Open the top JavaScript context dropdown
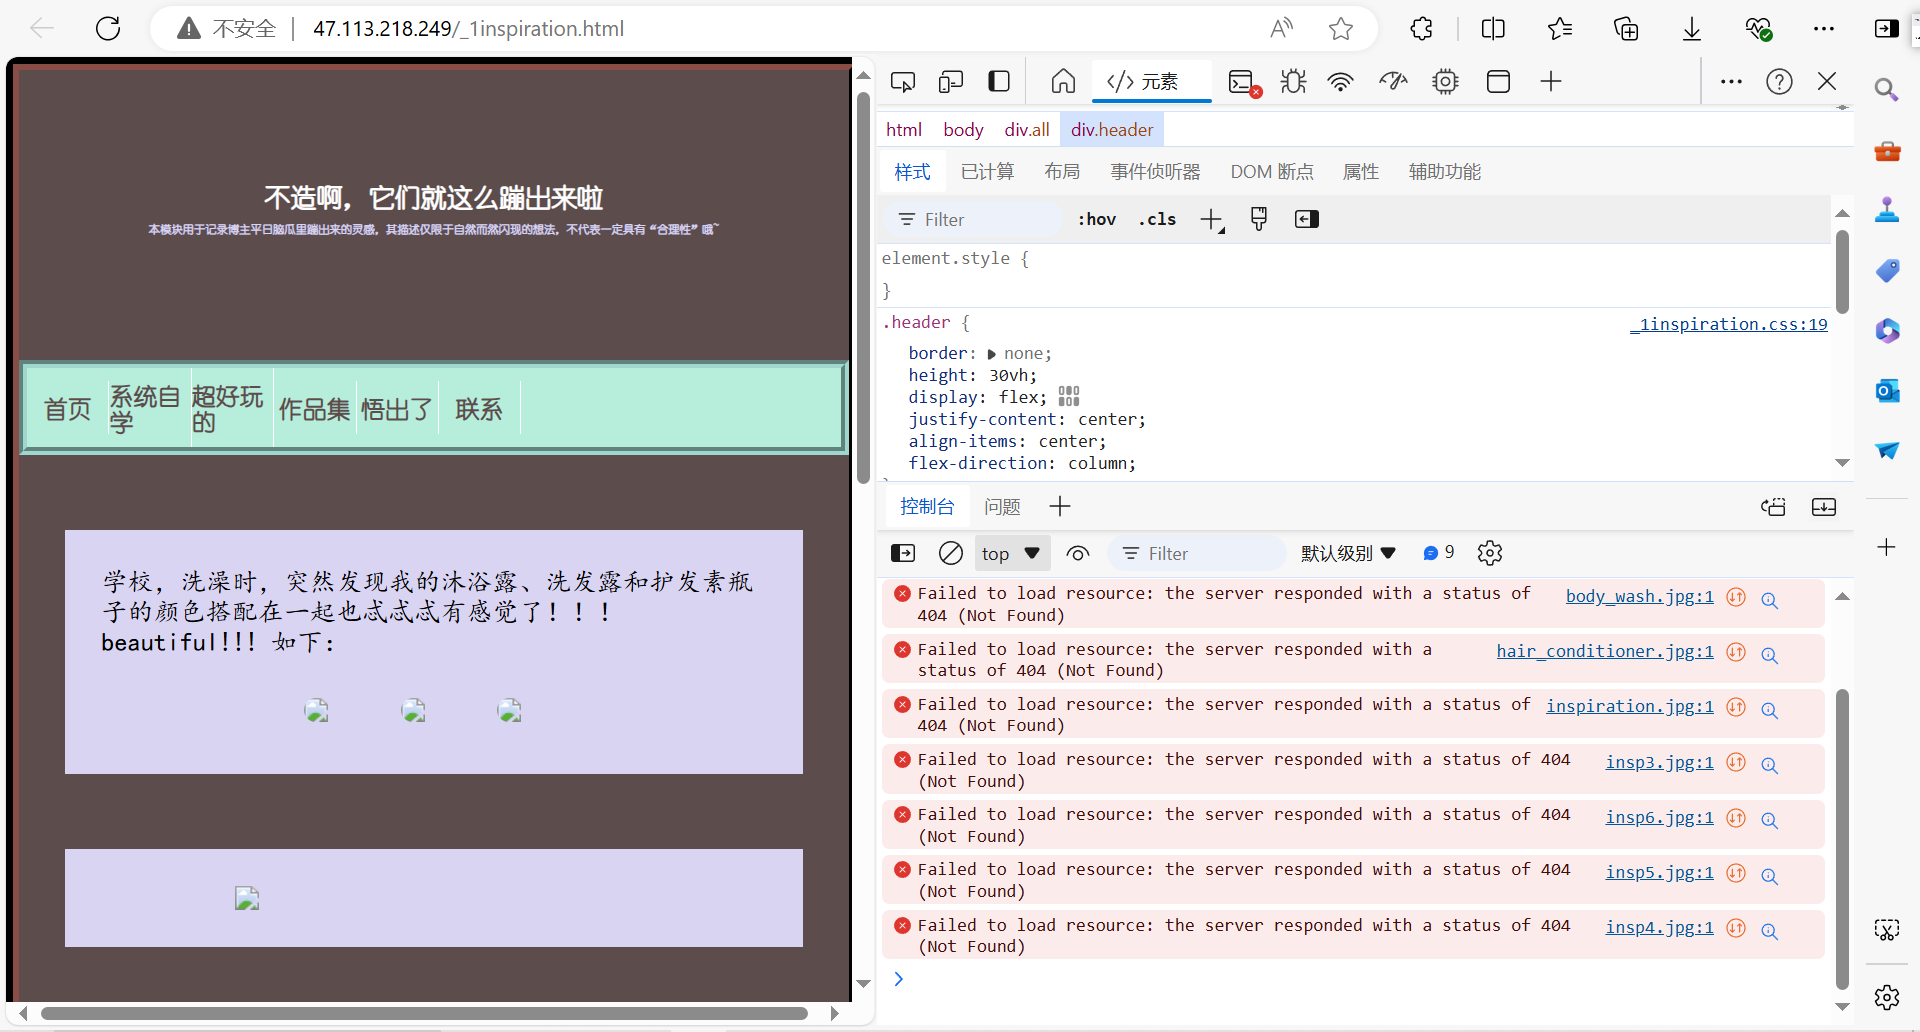 pos(1010,553)
